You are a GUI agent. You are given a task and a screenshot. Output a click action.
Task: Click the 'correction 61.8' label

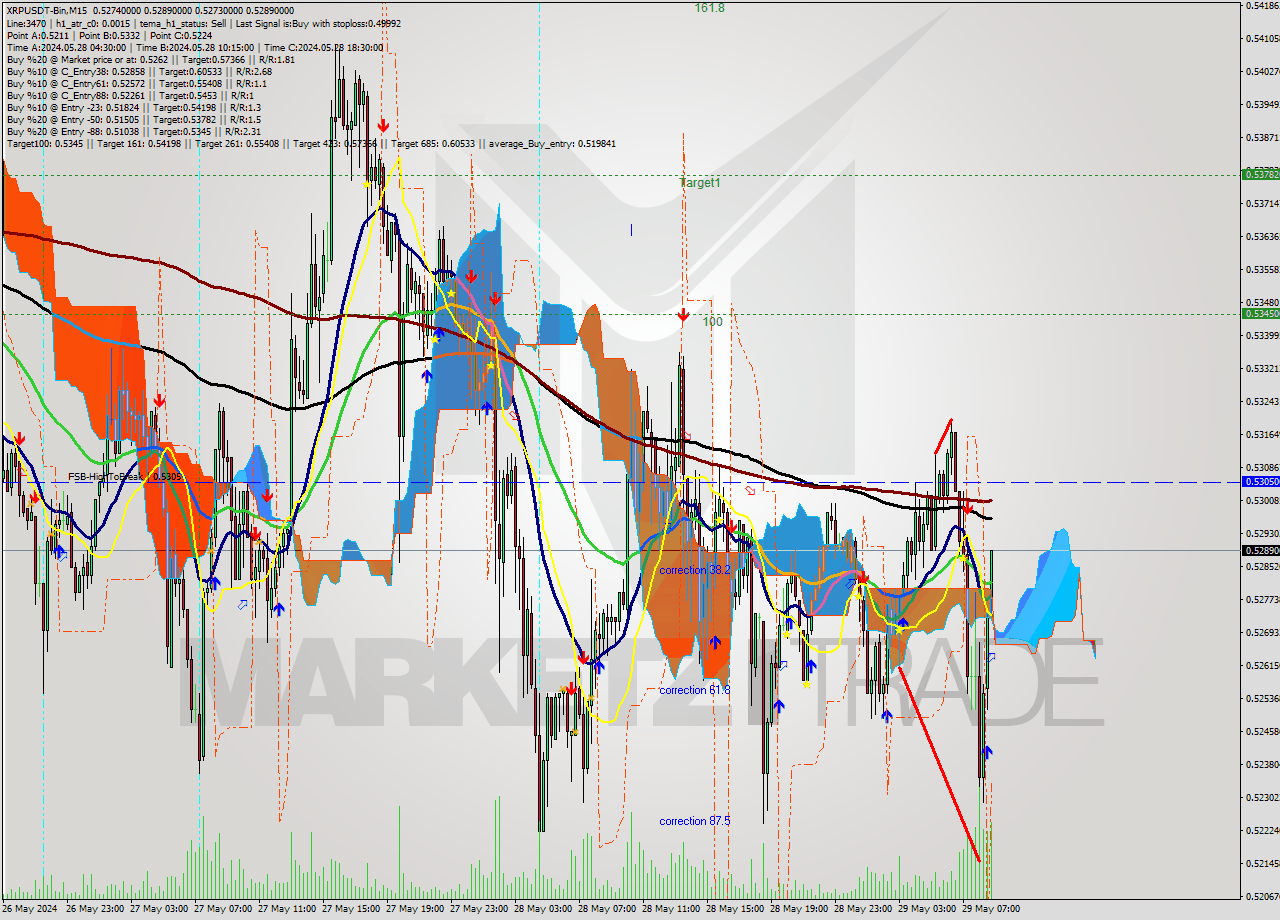[695, 690]
